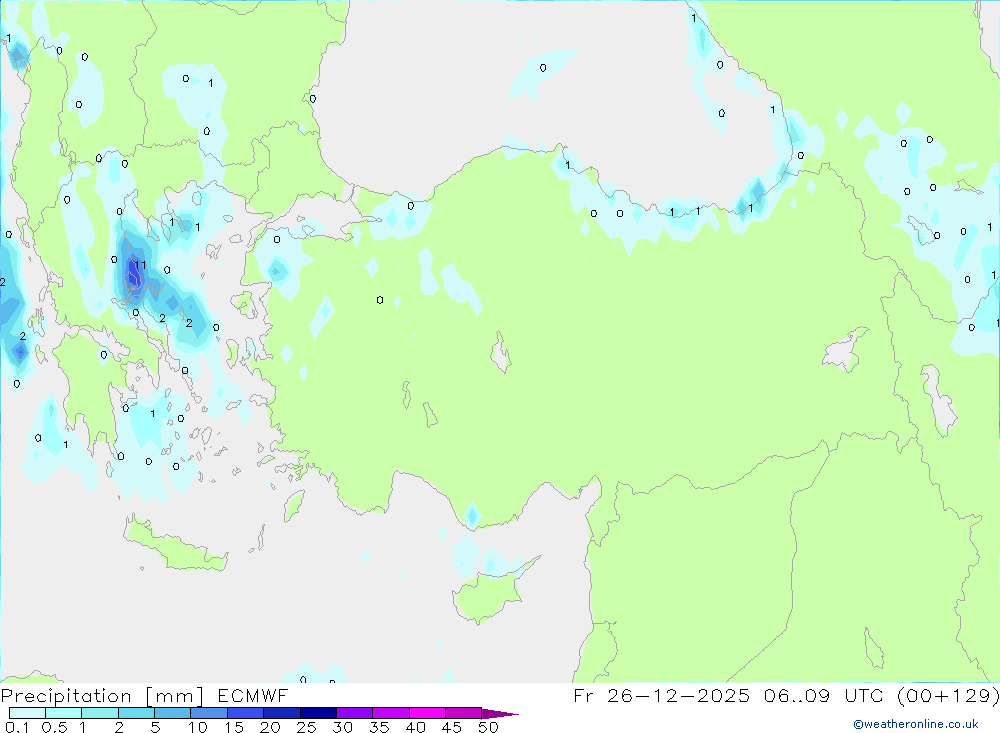Click the over-50 mm arrow legend tip

[500, 714]
